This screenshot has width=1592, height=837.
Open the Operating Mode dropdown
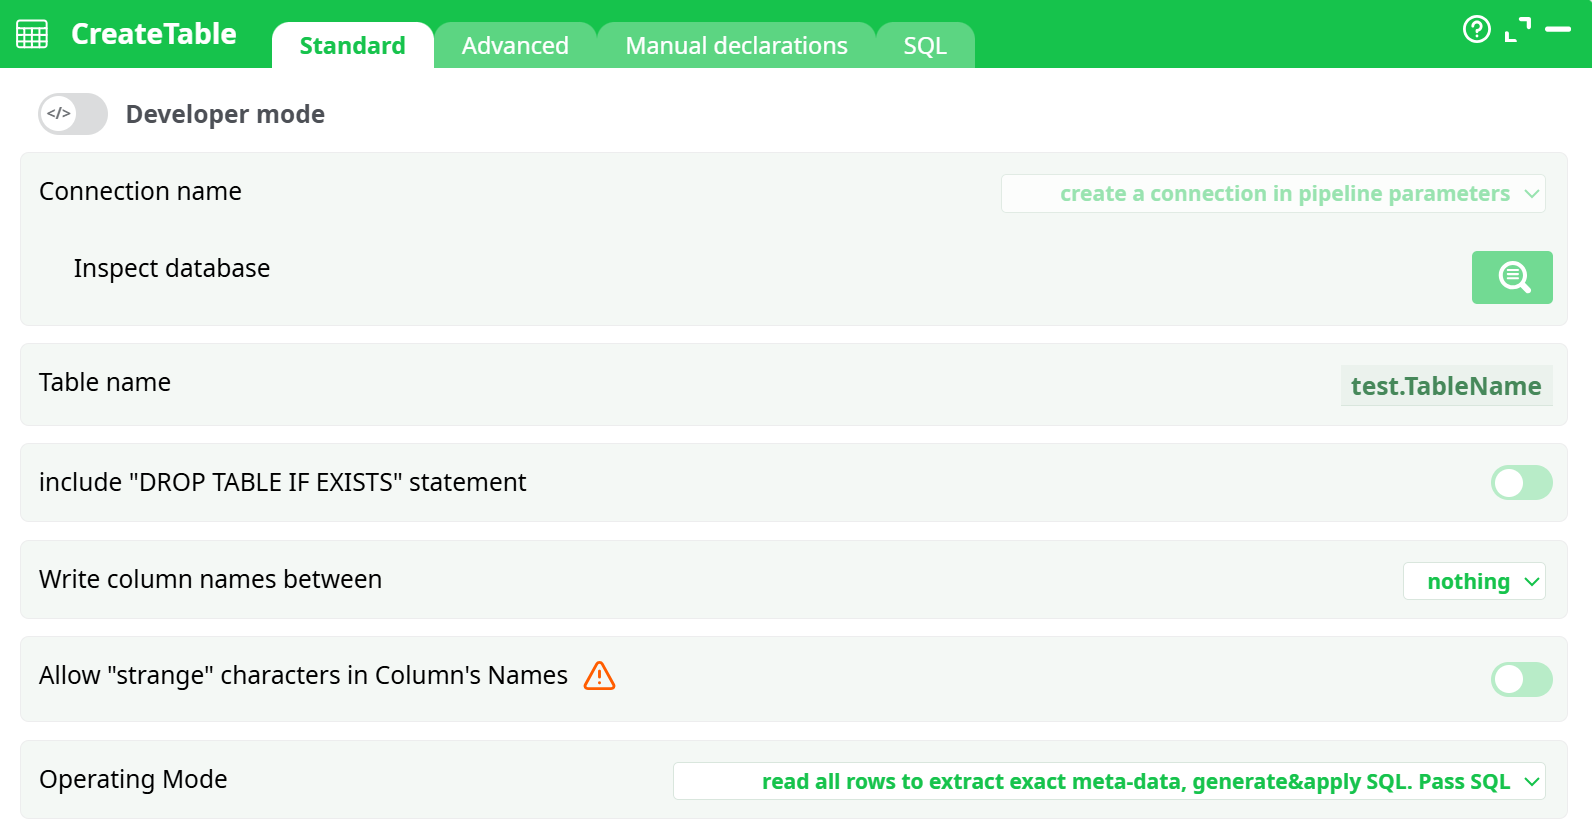tap(1109, 781)
